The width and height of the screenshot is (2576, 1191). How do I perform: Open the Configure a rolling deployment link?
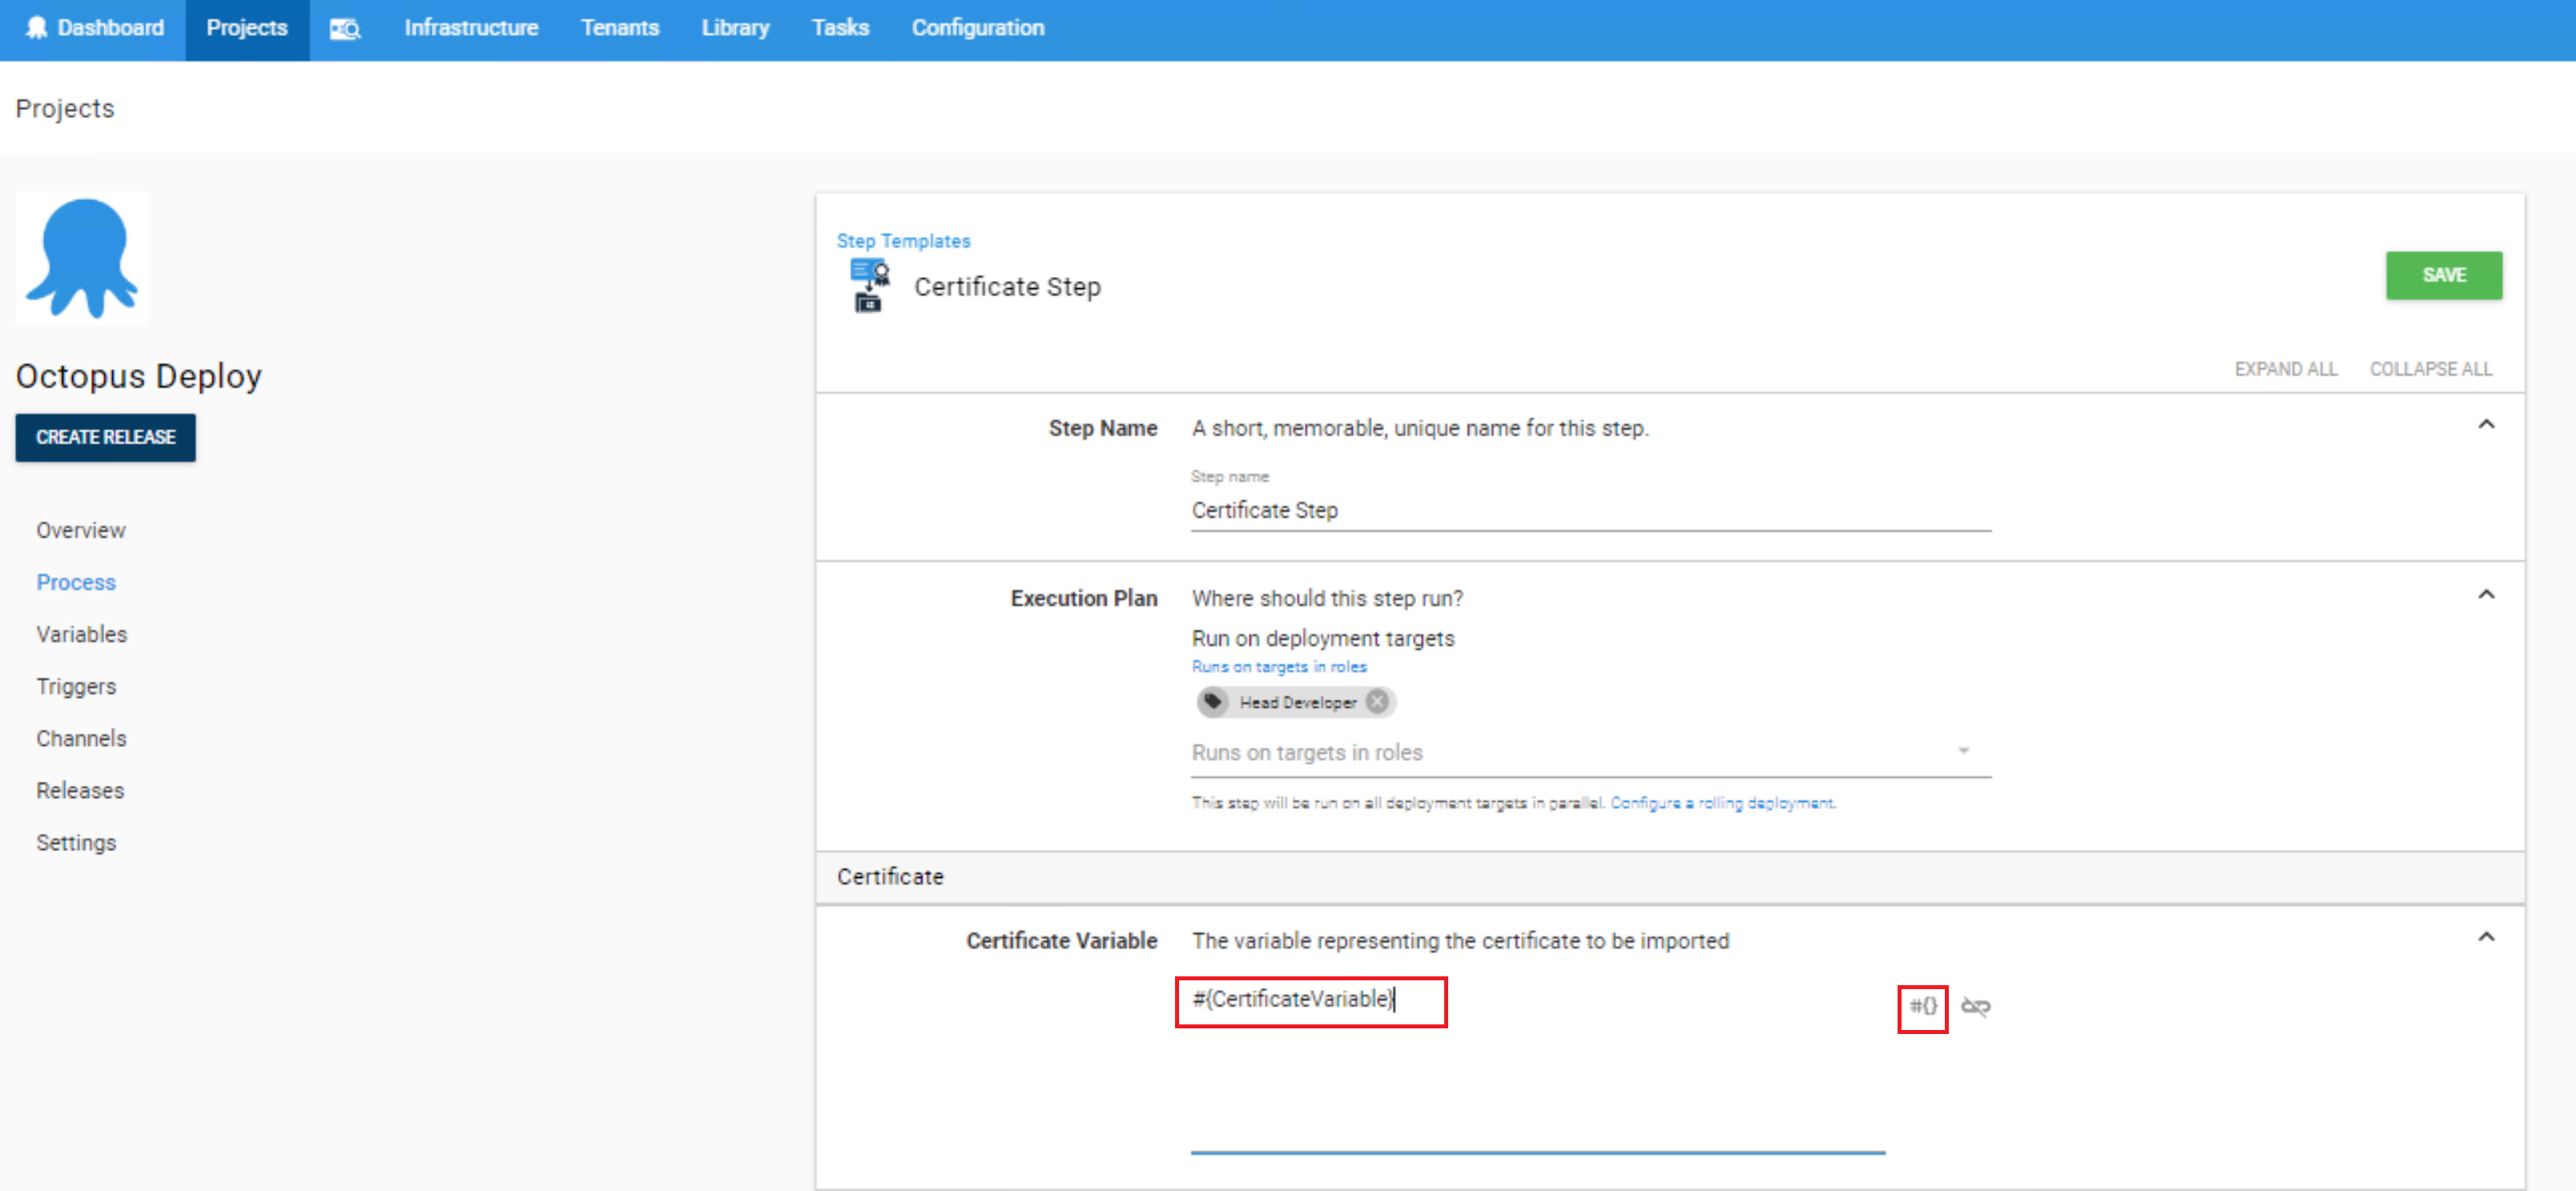(1722, 802)
